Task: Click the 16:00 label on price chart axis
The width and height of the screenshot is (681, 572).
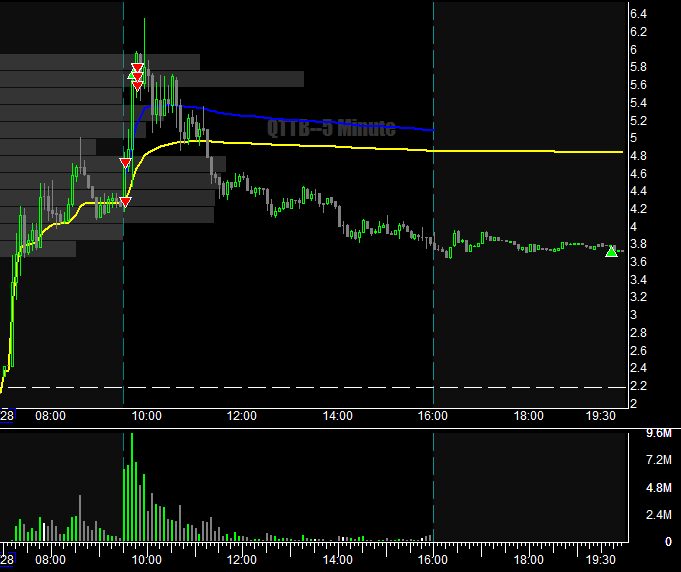Action: point(433,416)
